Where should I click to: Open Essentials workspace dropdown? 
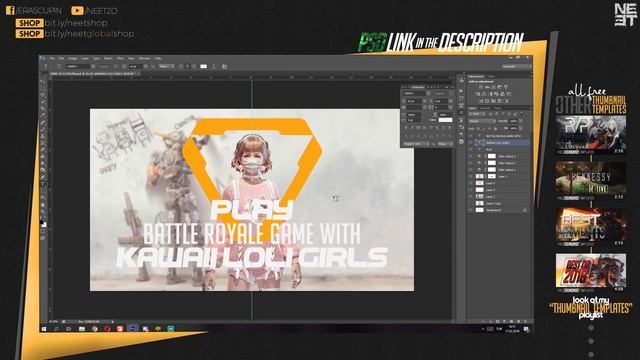click(516, 66)
